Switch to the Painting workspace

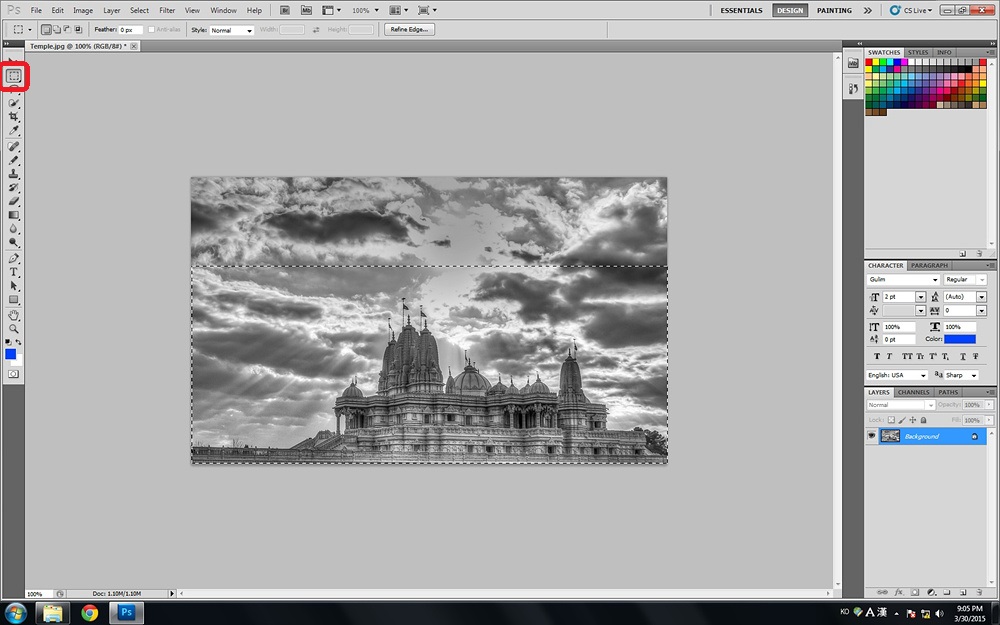pyautogui.click(x=834, y=10)
